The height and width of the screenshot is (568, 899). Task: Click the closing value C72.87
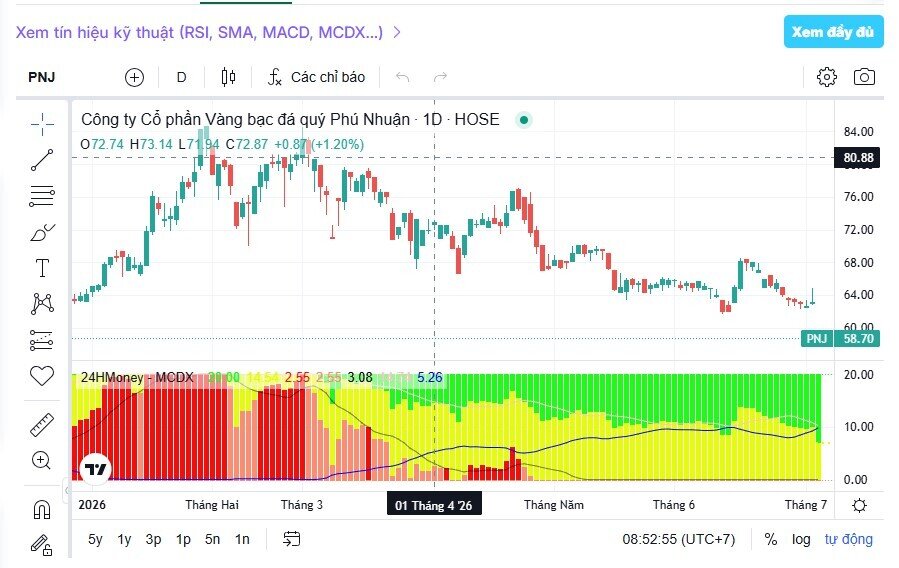point(247,144)
